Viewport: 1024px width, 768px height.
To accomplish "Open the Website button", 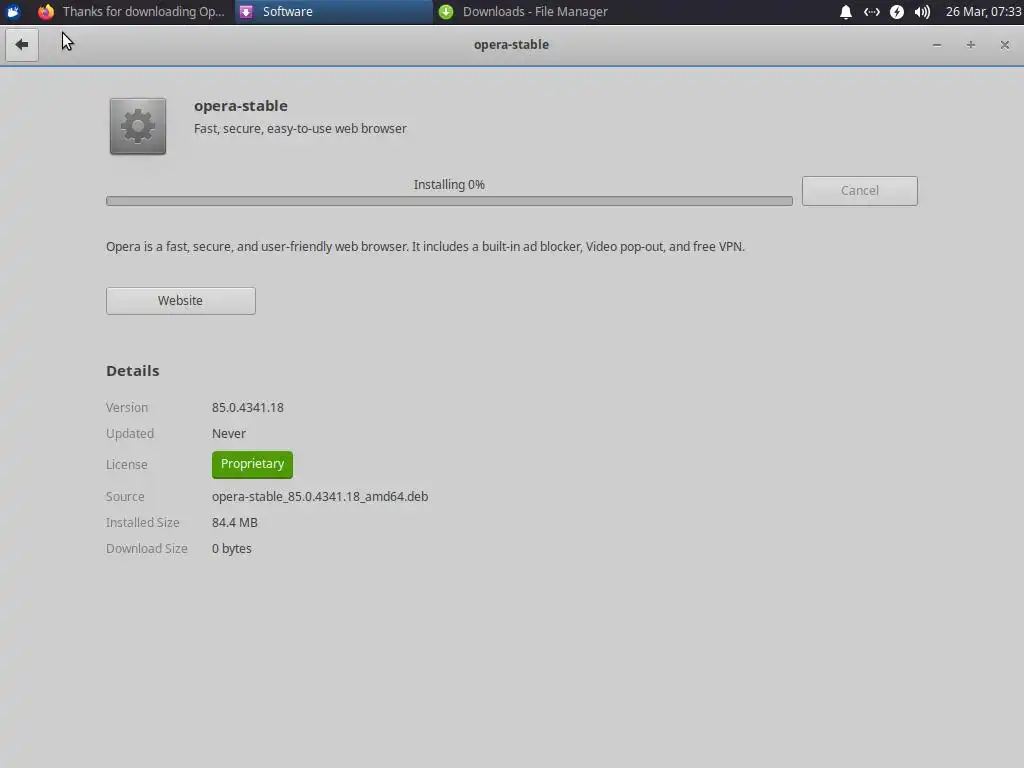I will (181, 301).
